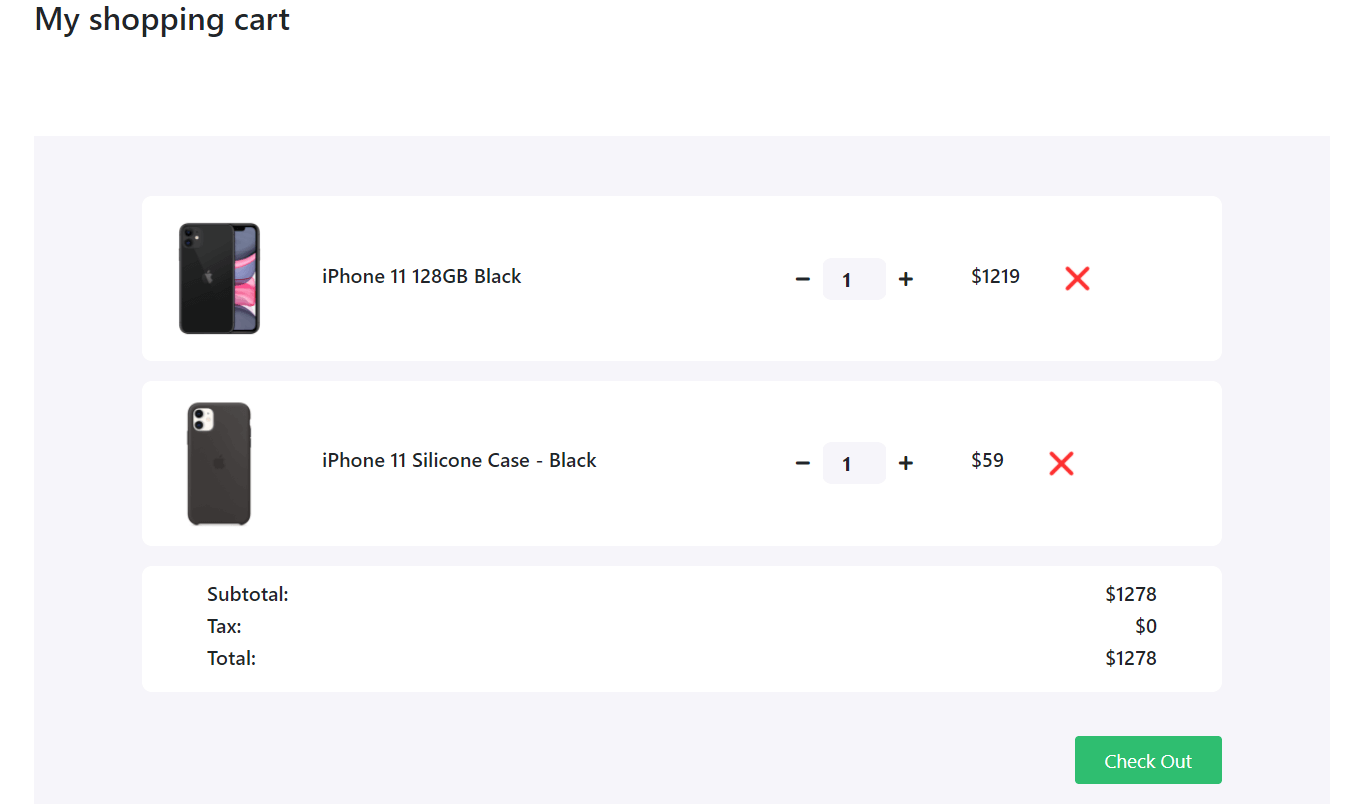The width and height of the screenshot is (1359, 804).
Task: Click the My shopping cart heading
Action: point(162,20)
